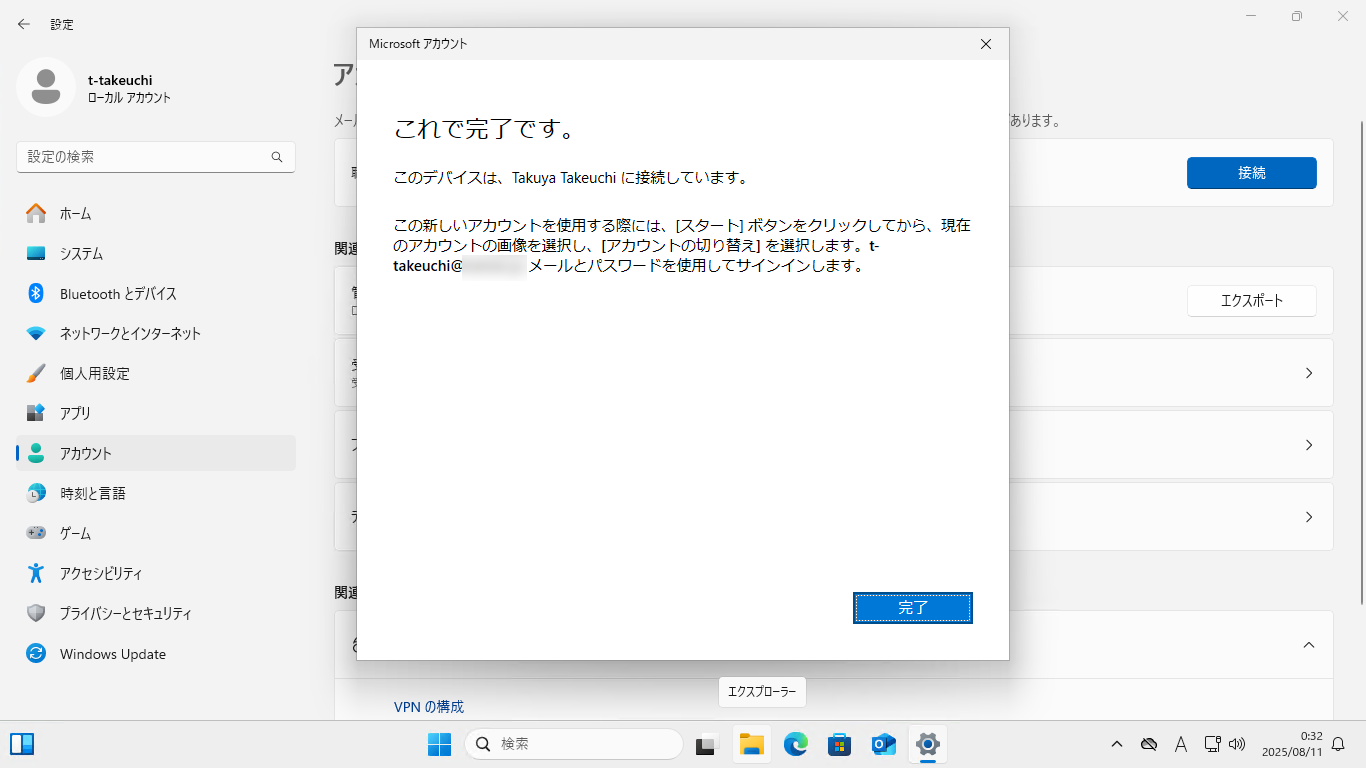Click the 完了 button in the dialog

[x=913, y=607]
